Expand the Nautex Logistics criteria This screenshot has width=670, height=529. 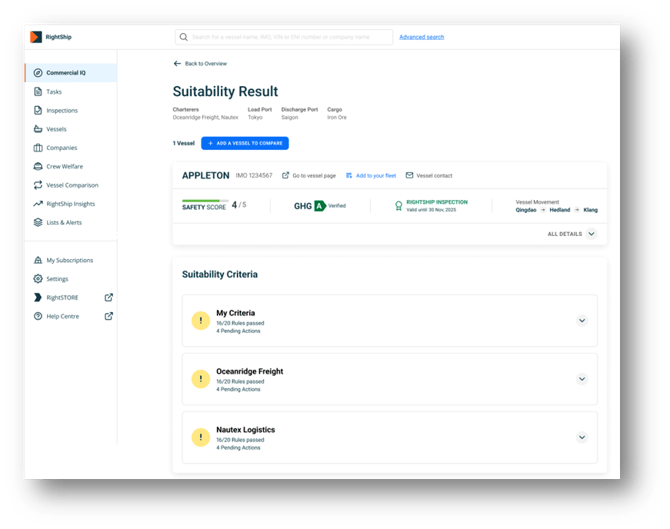pos(582,437)
